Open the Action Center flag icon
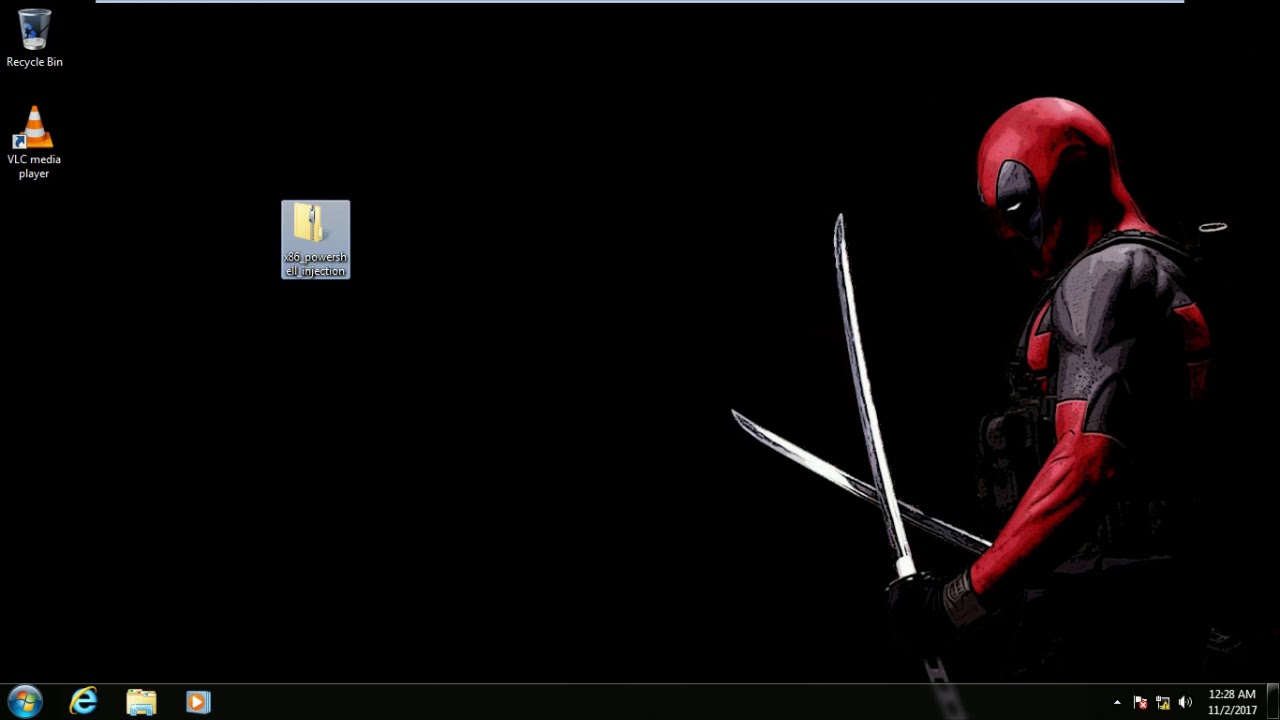The image size is (1280, 720). (1140, 703)
